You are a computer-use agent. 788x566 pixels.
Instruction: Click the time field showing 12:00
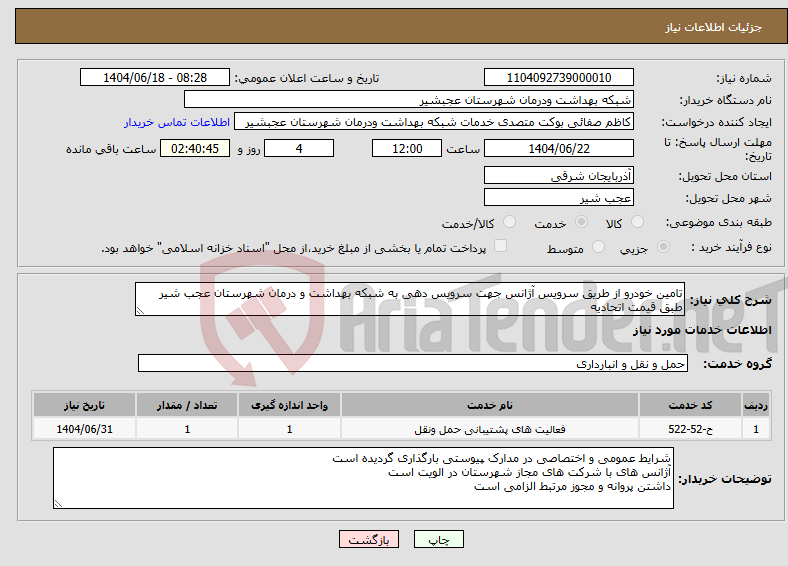407,148
